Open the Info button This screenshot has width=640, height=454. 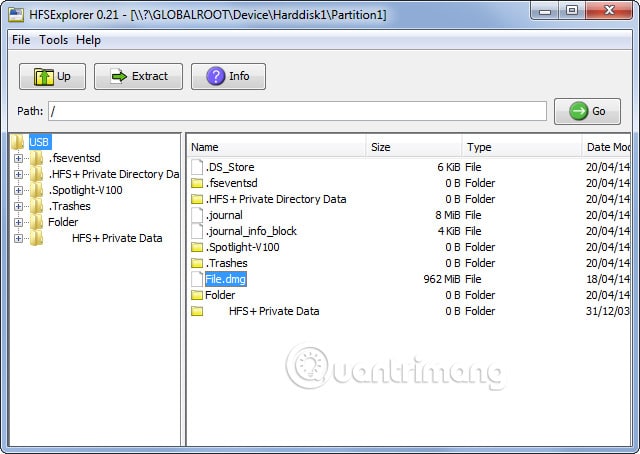(228, 76)
